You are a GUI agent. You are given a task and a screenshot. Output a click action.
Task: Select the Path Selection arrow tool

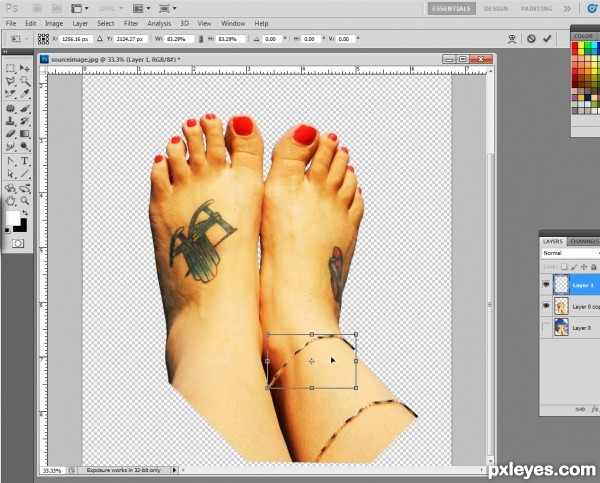10,174
